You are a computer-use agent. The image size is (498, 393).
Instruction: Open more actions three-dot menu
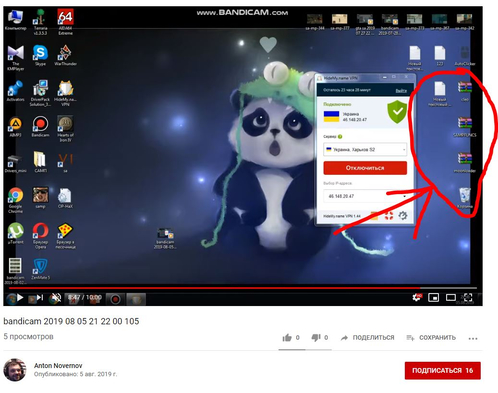coord(473,338)
